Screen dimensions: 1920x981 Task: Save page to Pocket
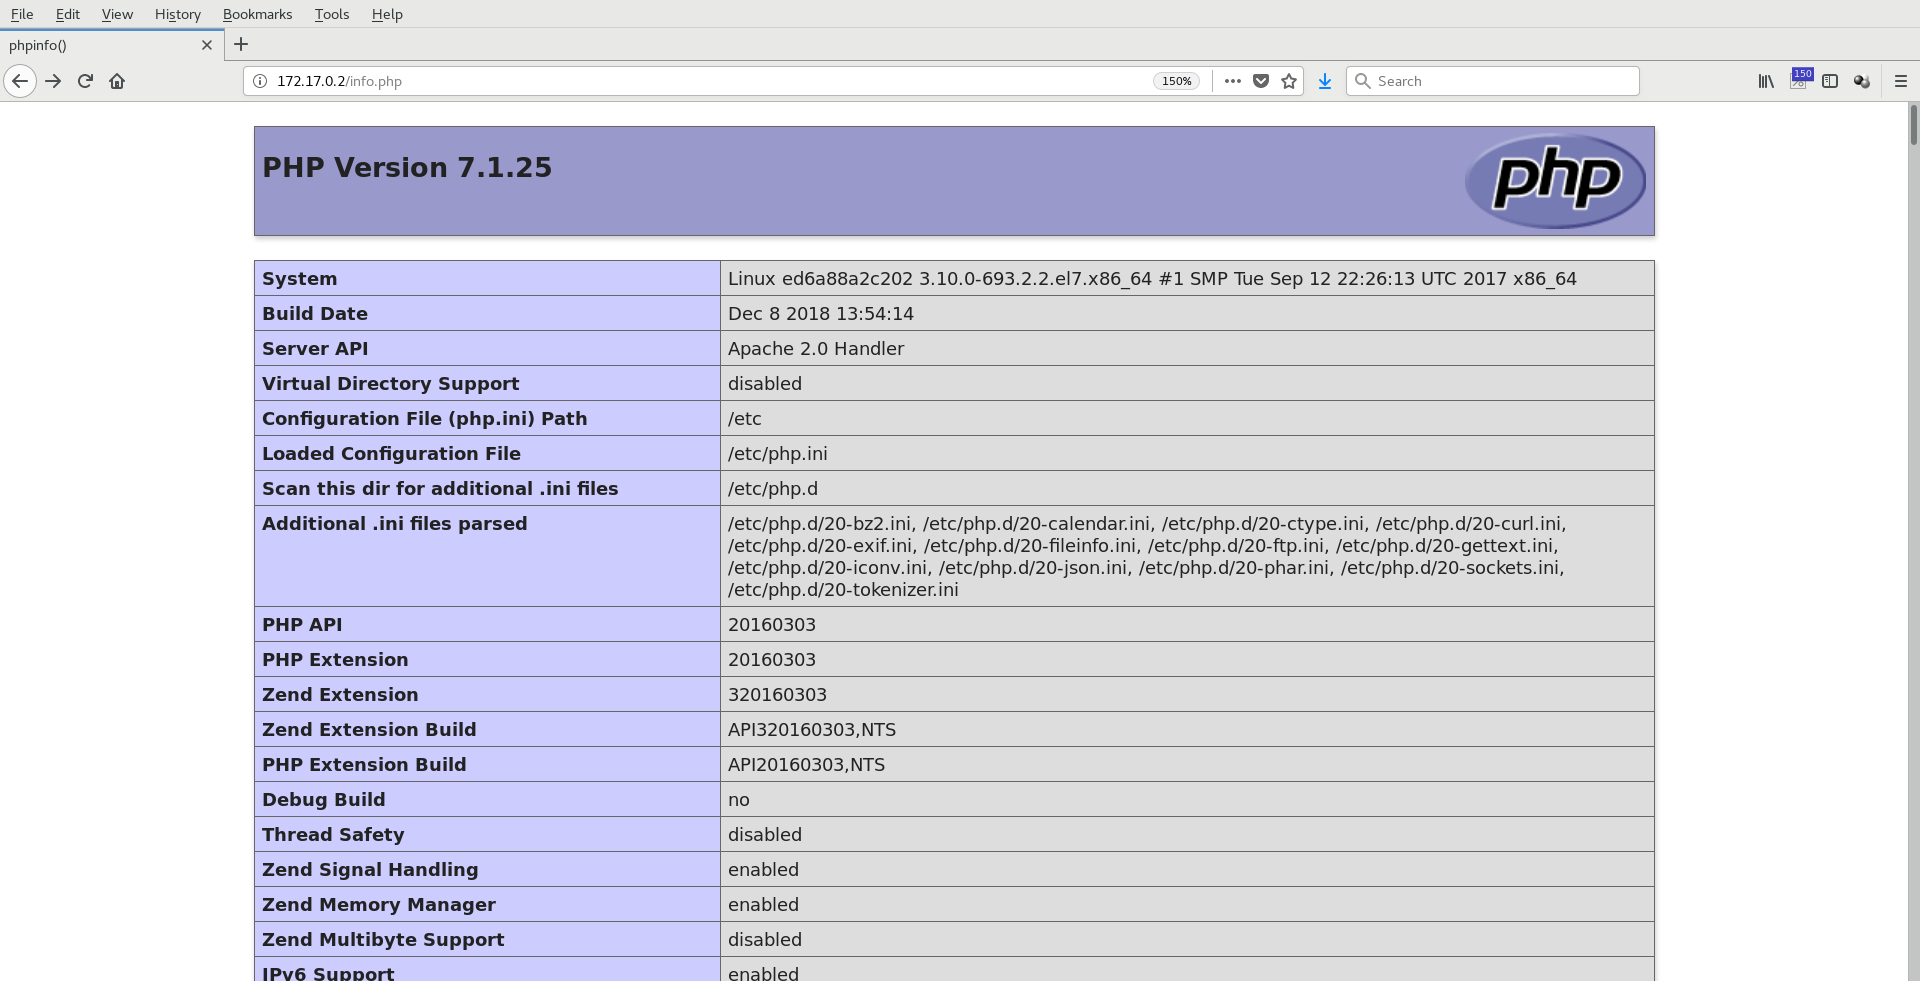tap(1261, 81)
